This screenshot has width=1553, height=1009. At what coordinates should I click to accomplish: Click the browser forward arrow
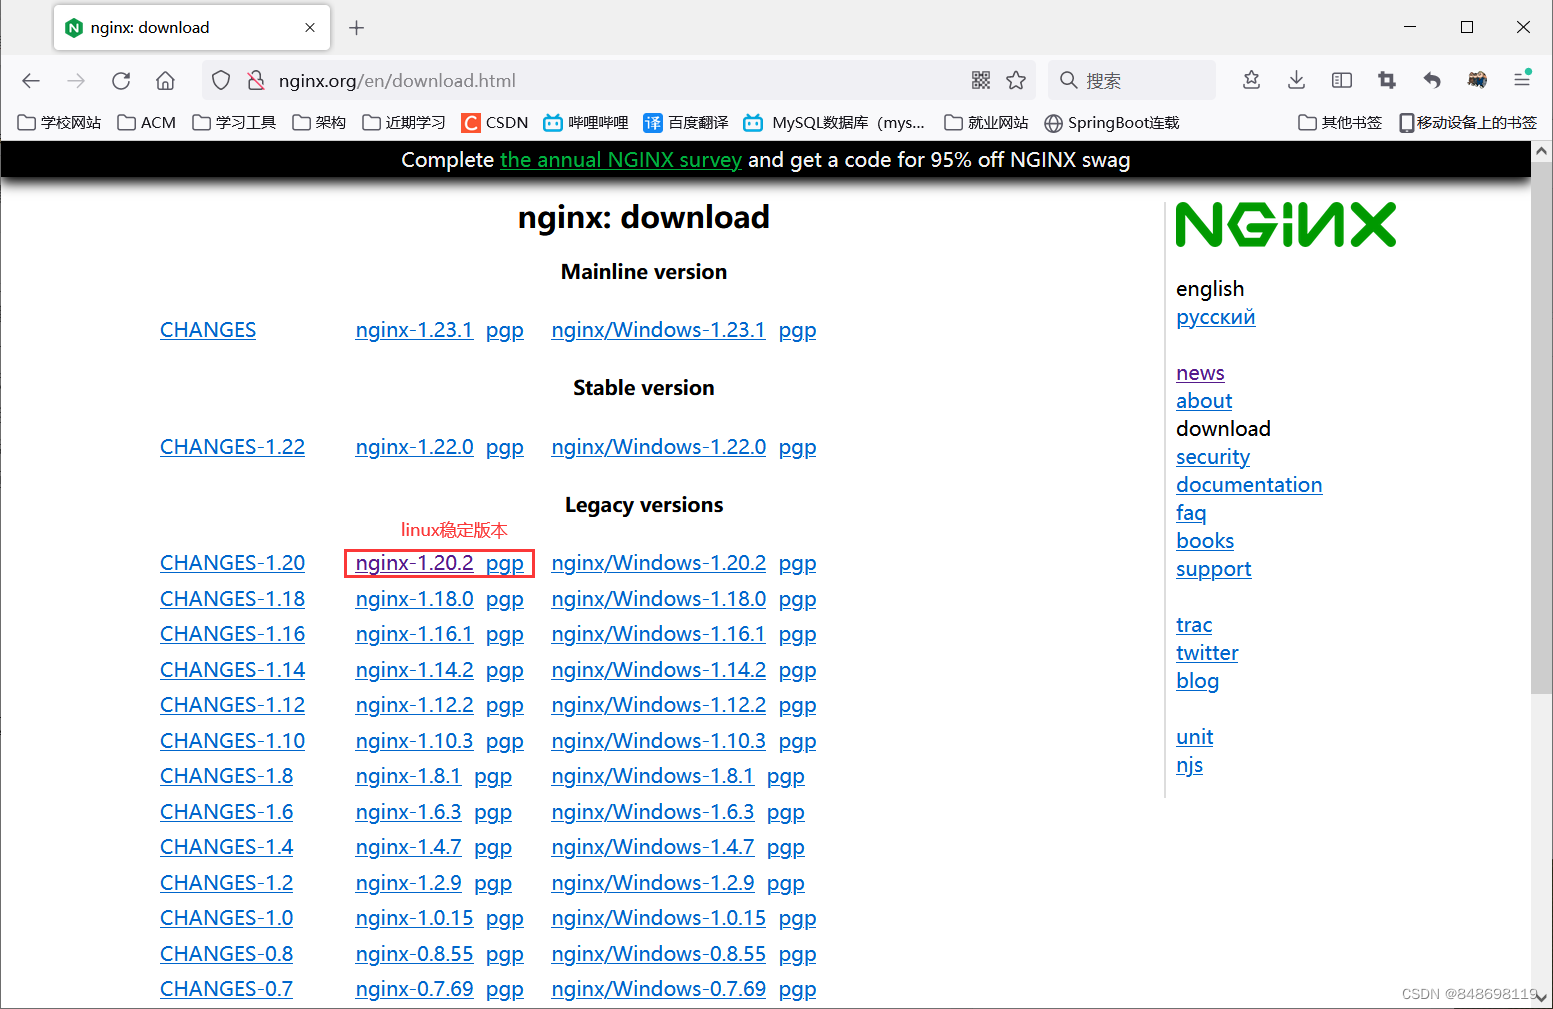click(76, 81)
